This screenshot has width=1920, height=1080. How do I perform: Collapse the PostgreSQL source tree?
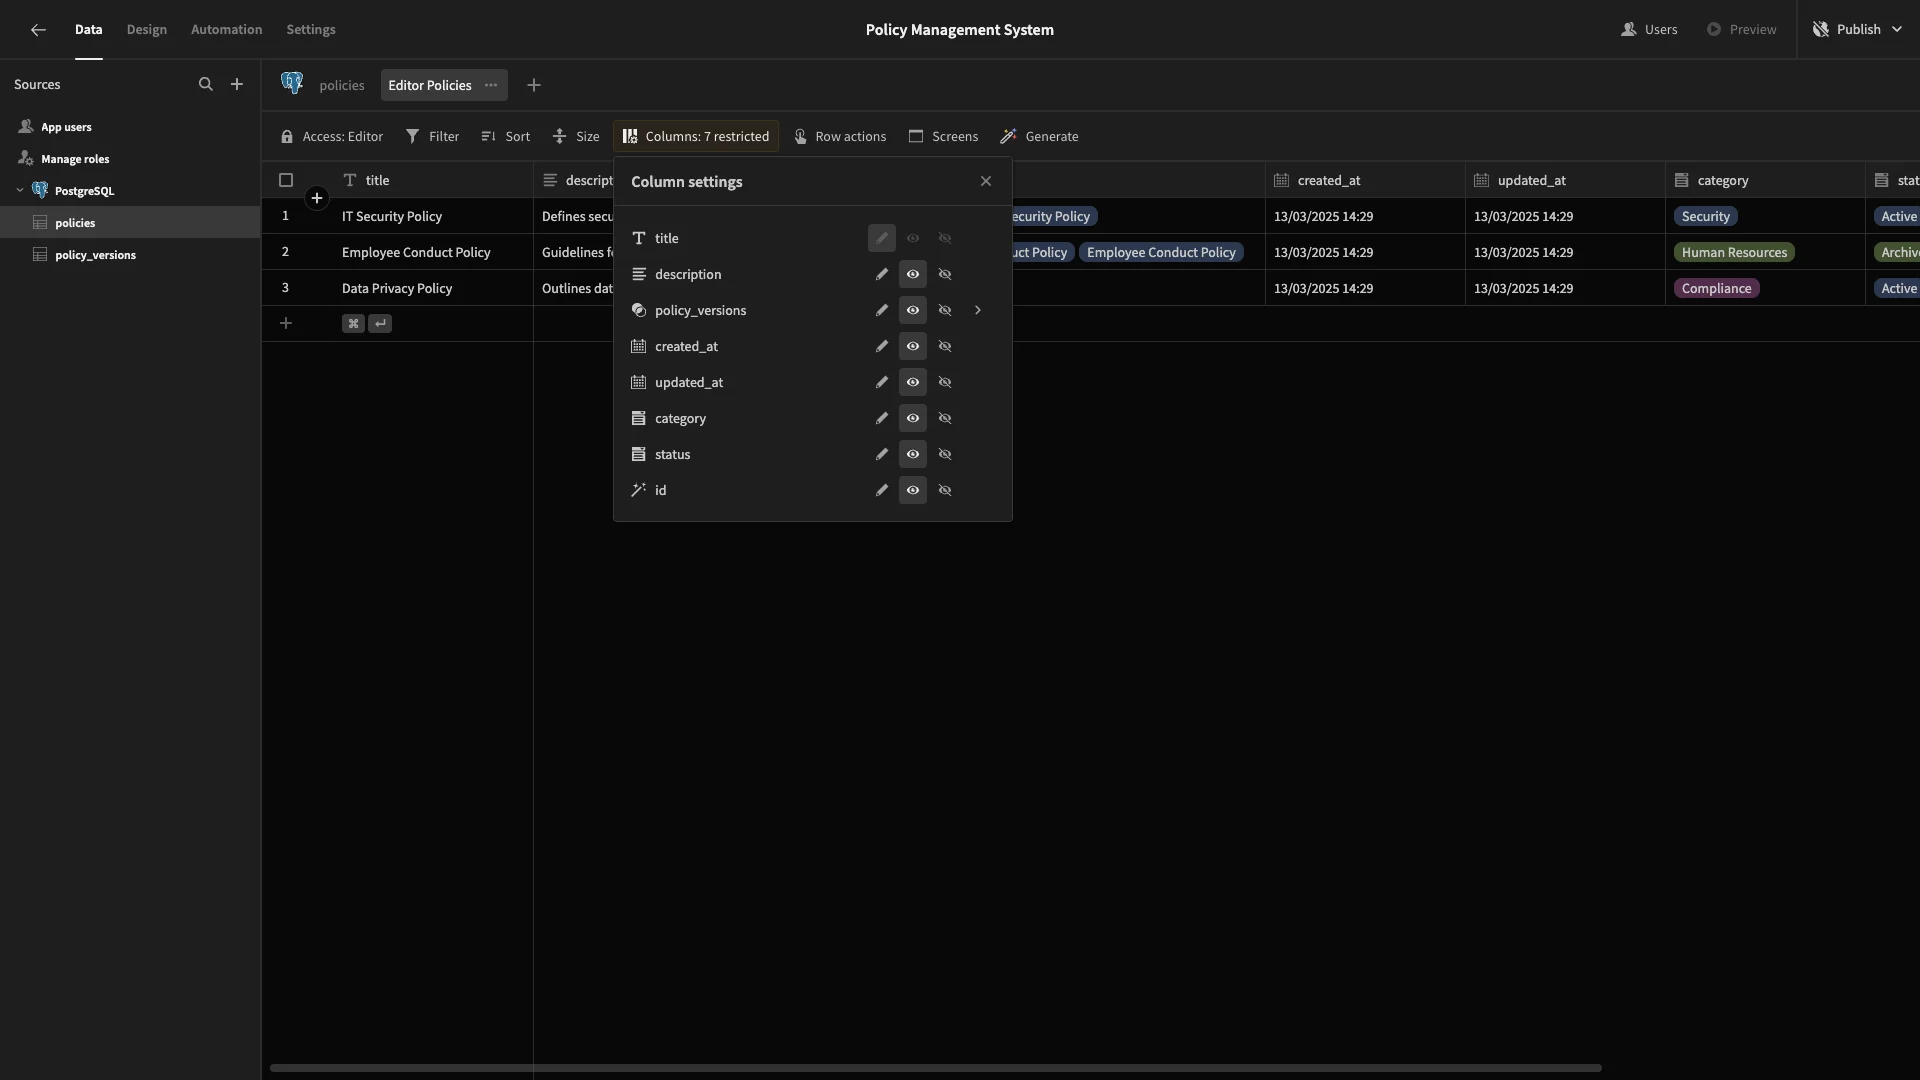tap(20, 190)
